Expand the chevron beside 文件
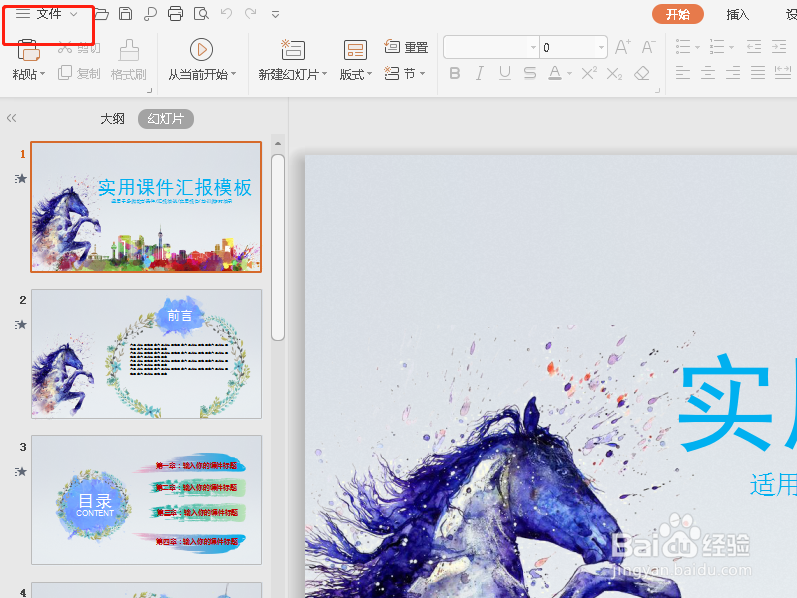 [x=74, y=14]
